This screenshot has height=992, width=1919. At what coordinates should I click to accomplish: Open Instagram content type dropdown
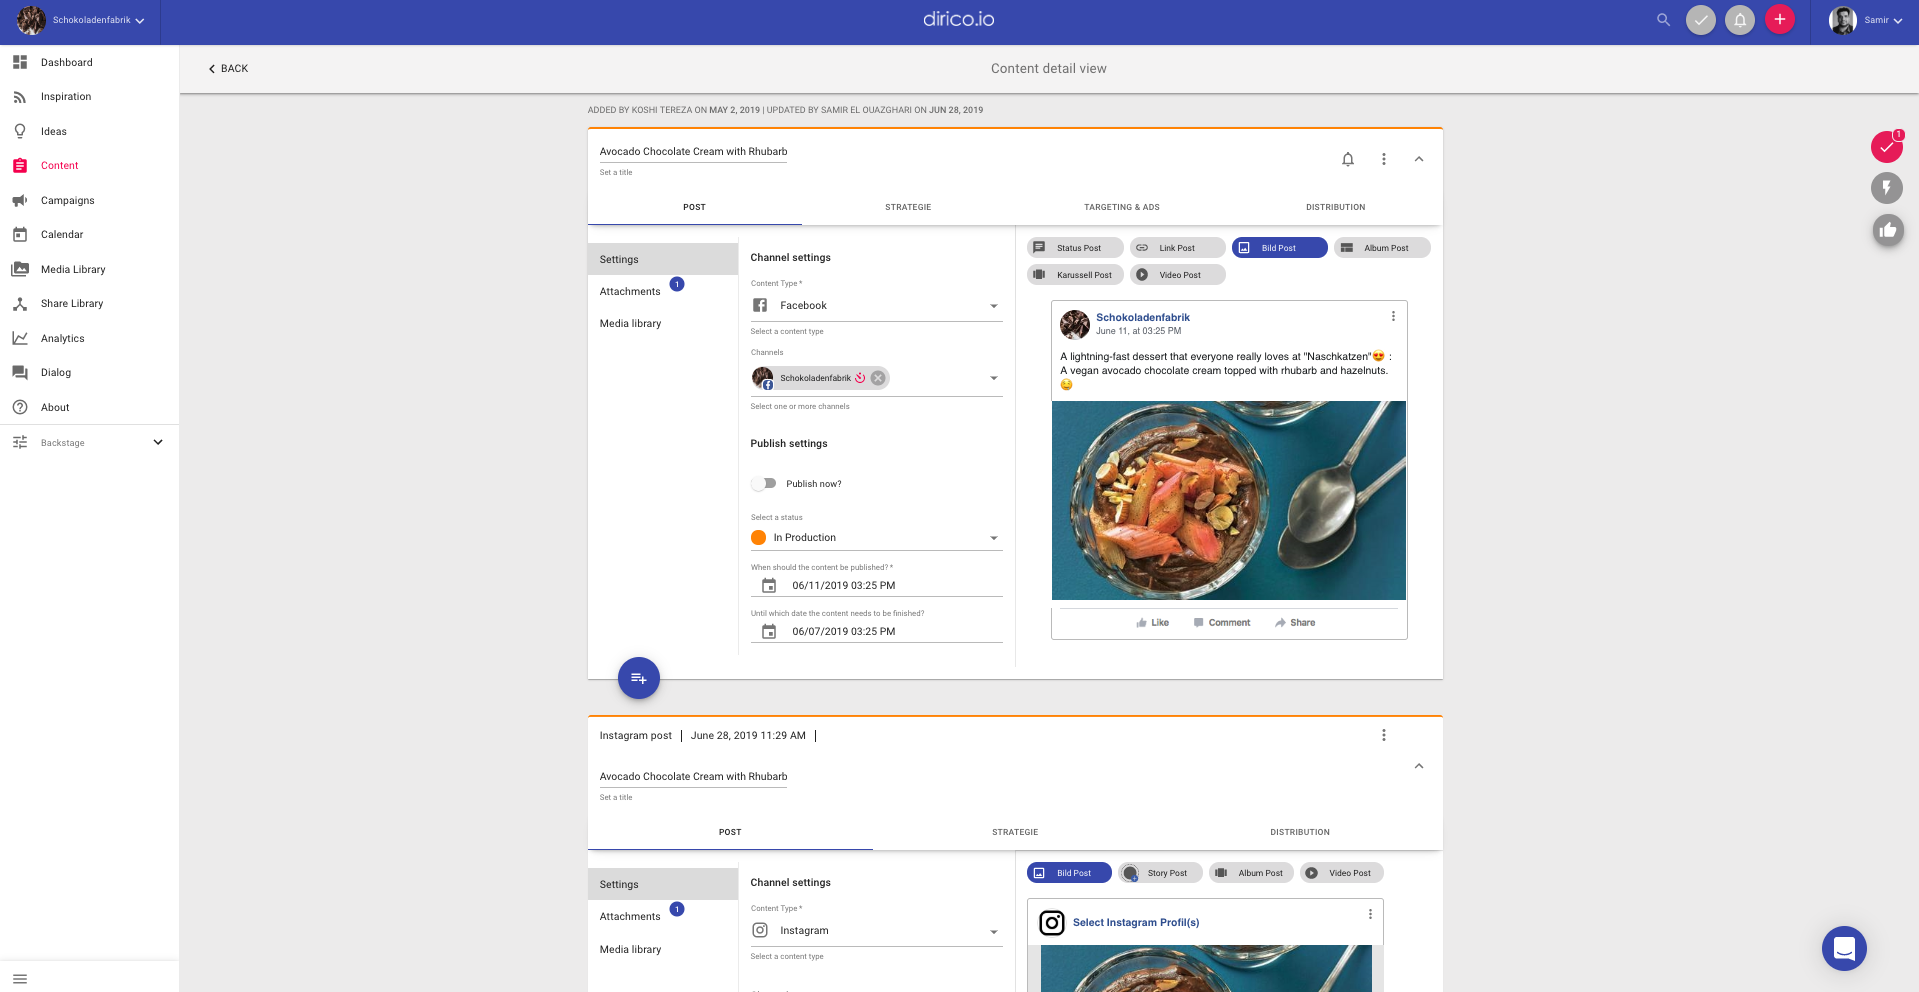877,931
